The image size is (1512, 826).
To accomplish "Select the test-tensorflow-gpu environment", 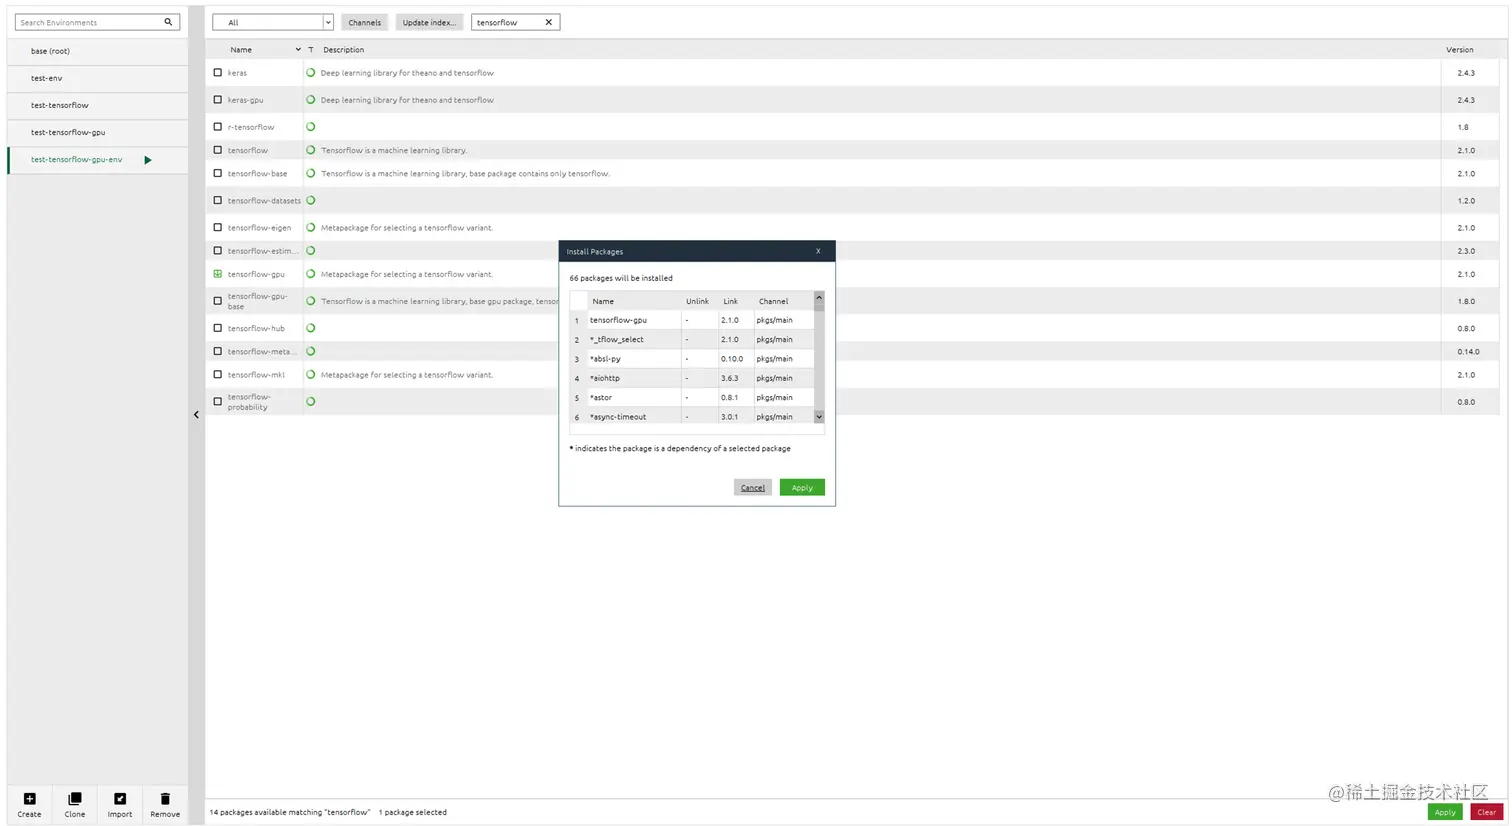I will tap(98, 132).
